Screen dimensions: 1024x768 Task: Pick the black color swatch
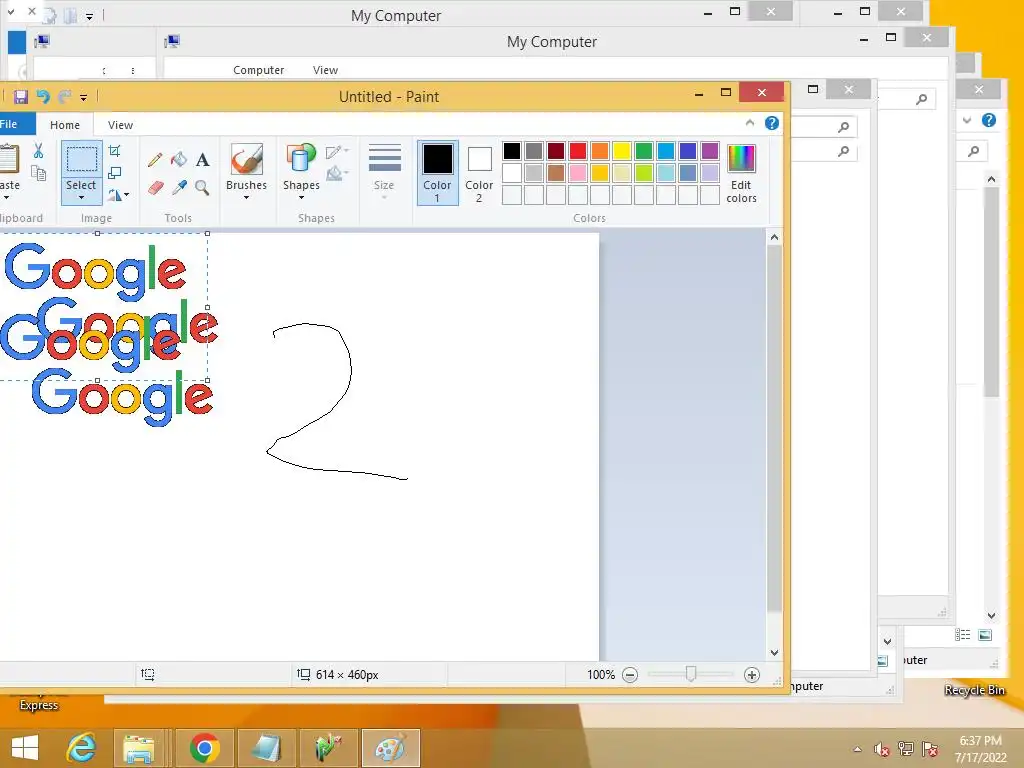pyautogui.click(x=512, y=151)
